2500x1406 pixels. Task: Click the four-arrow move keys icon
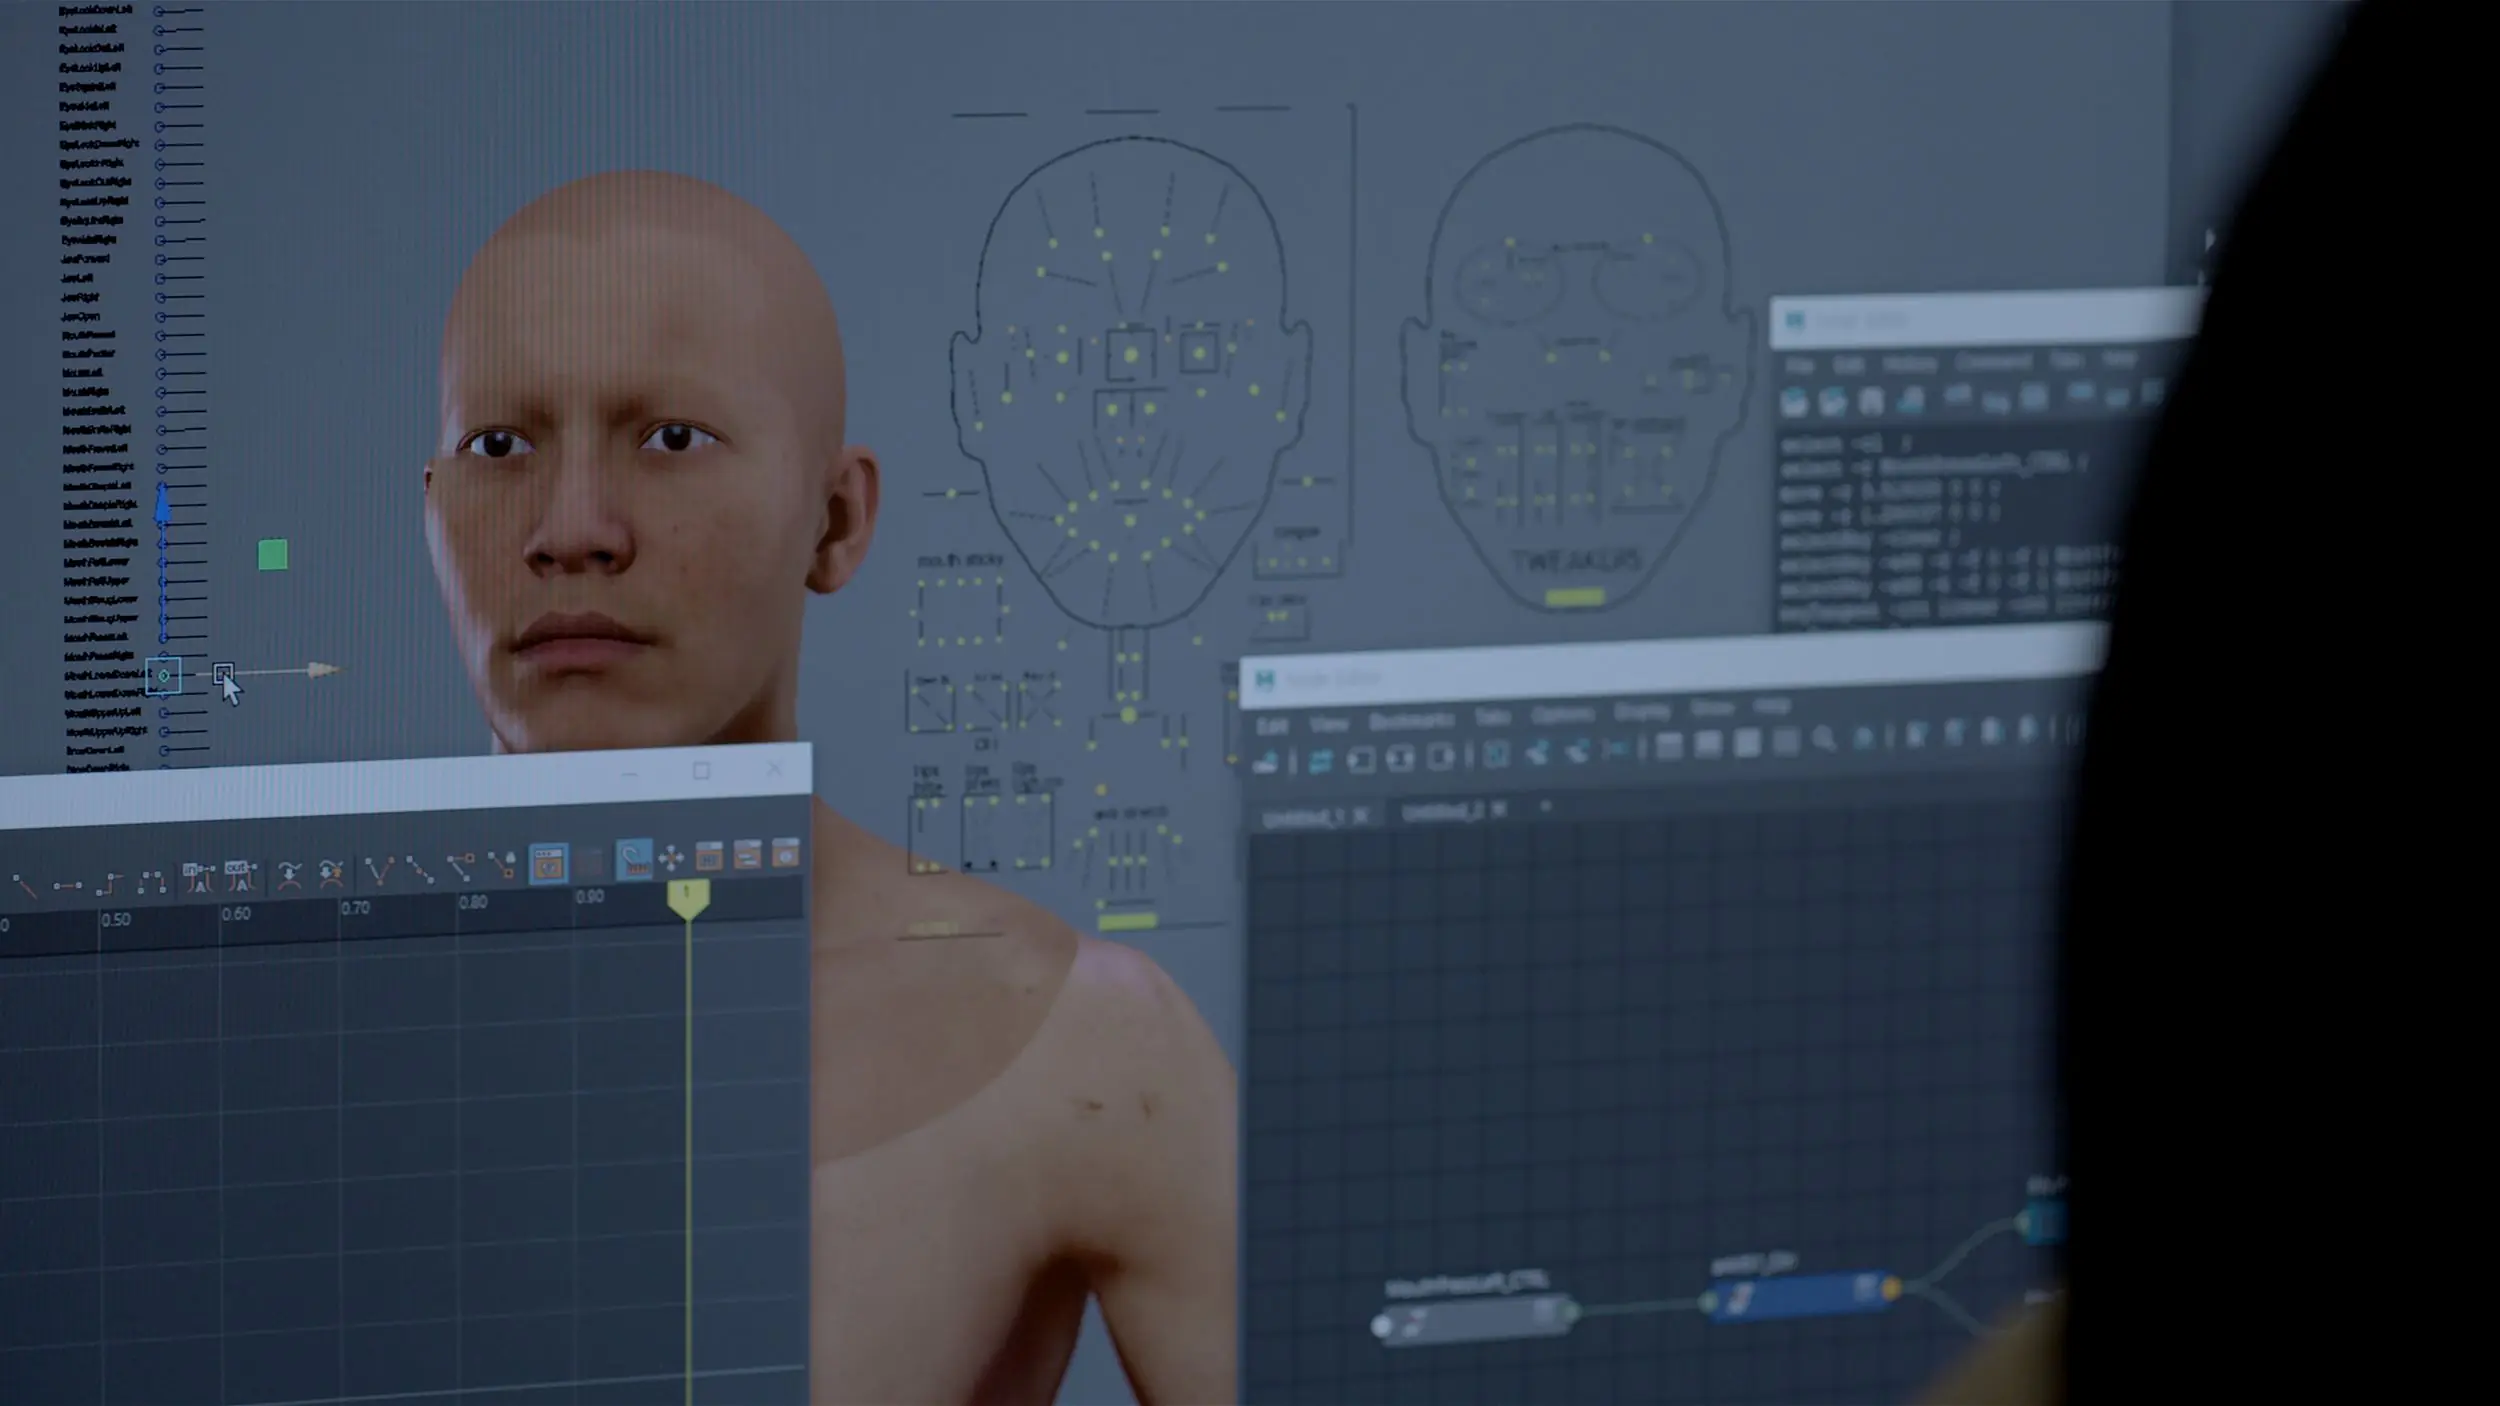pos(671,858)
